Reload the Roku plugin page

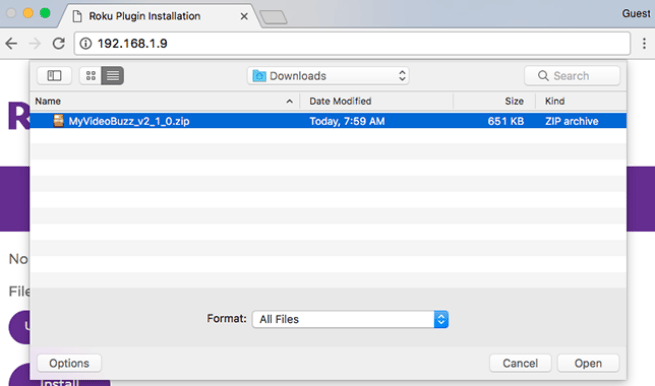[58, 43]
